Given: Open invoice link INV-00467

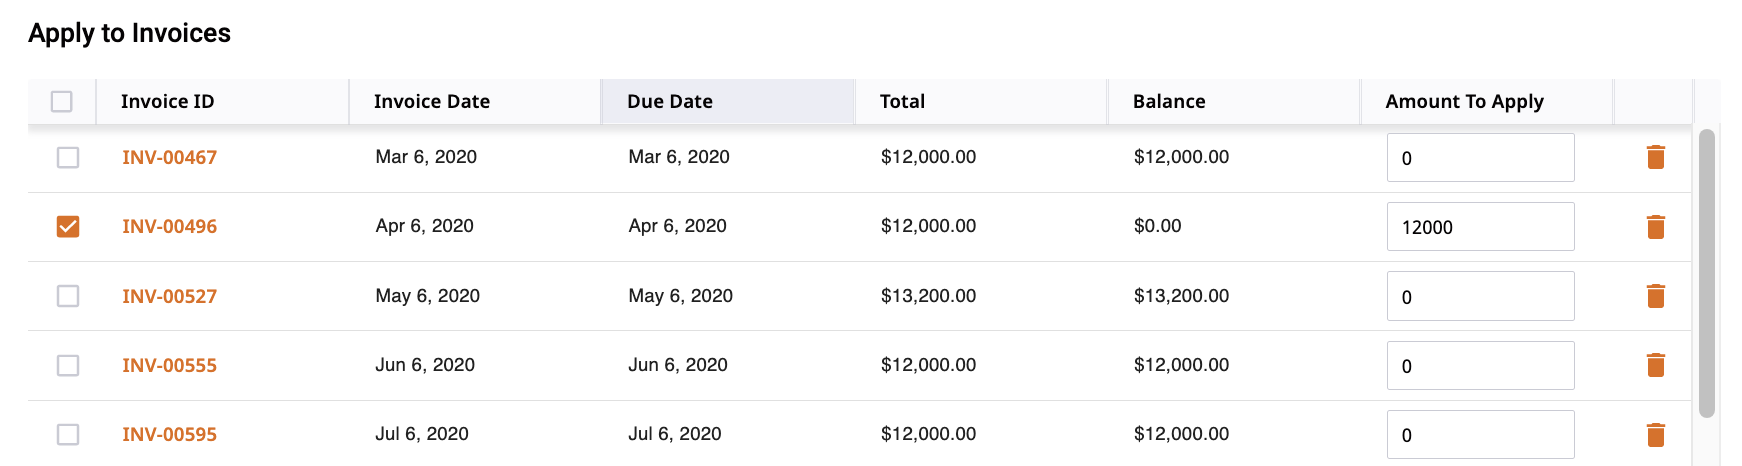Looking at the screenshot, I should [x=169, y=157].
